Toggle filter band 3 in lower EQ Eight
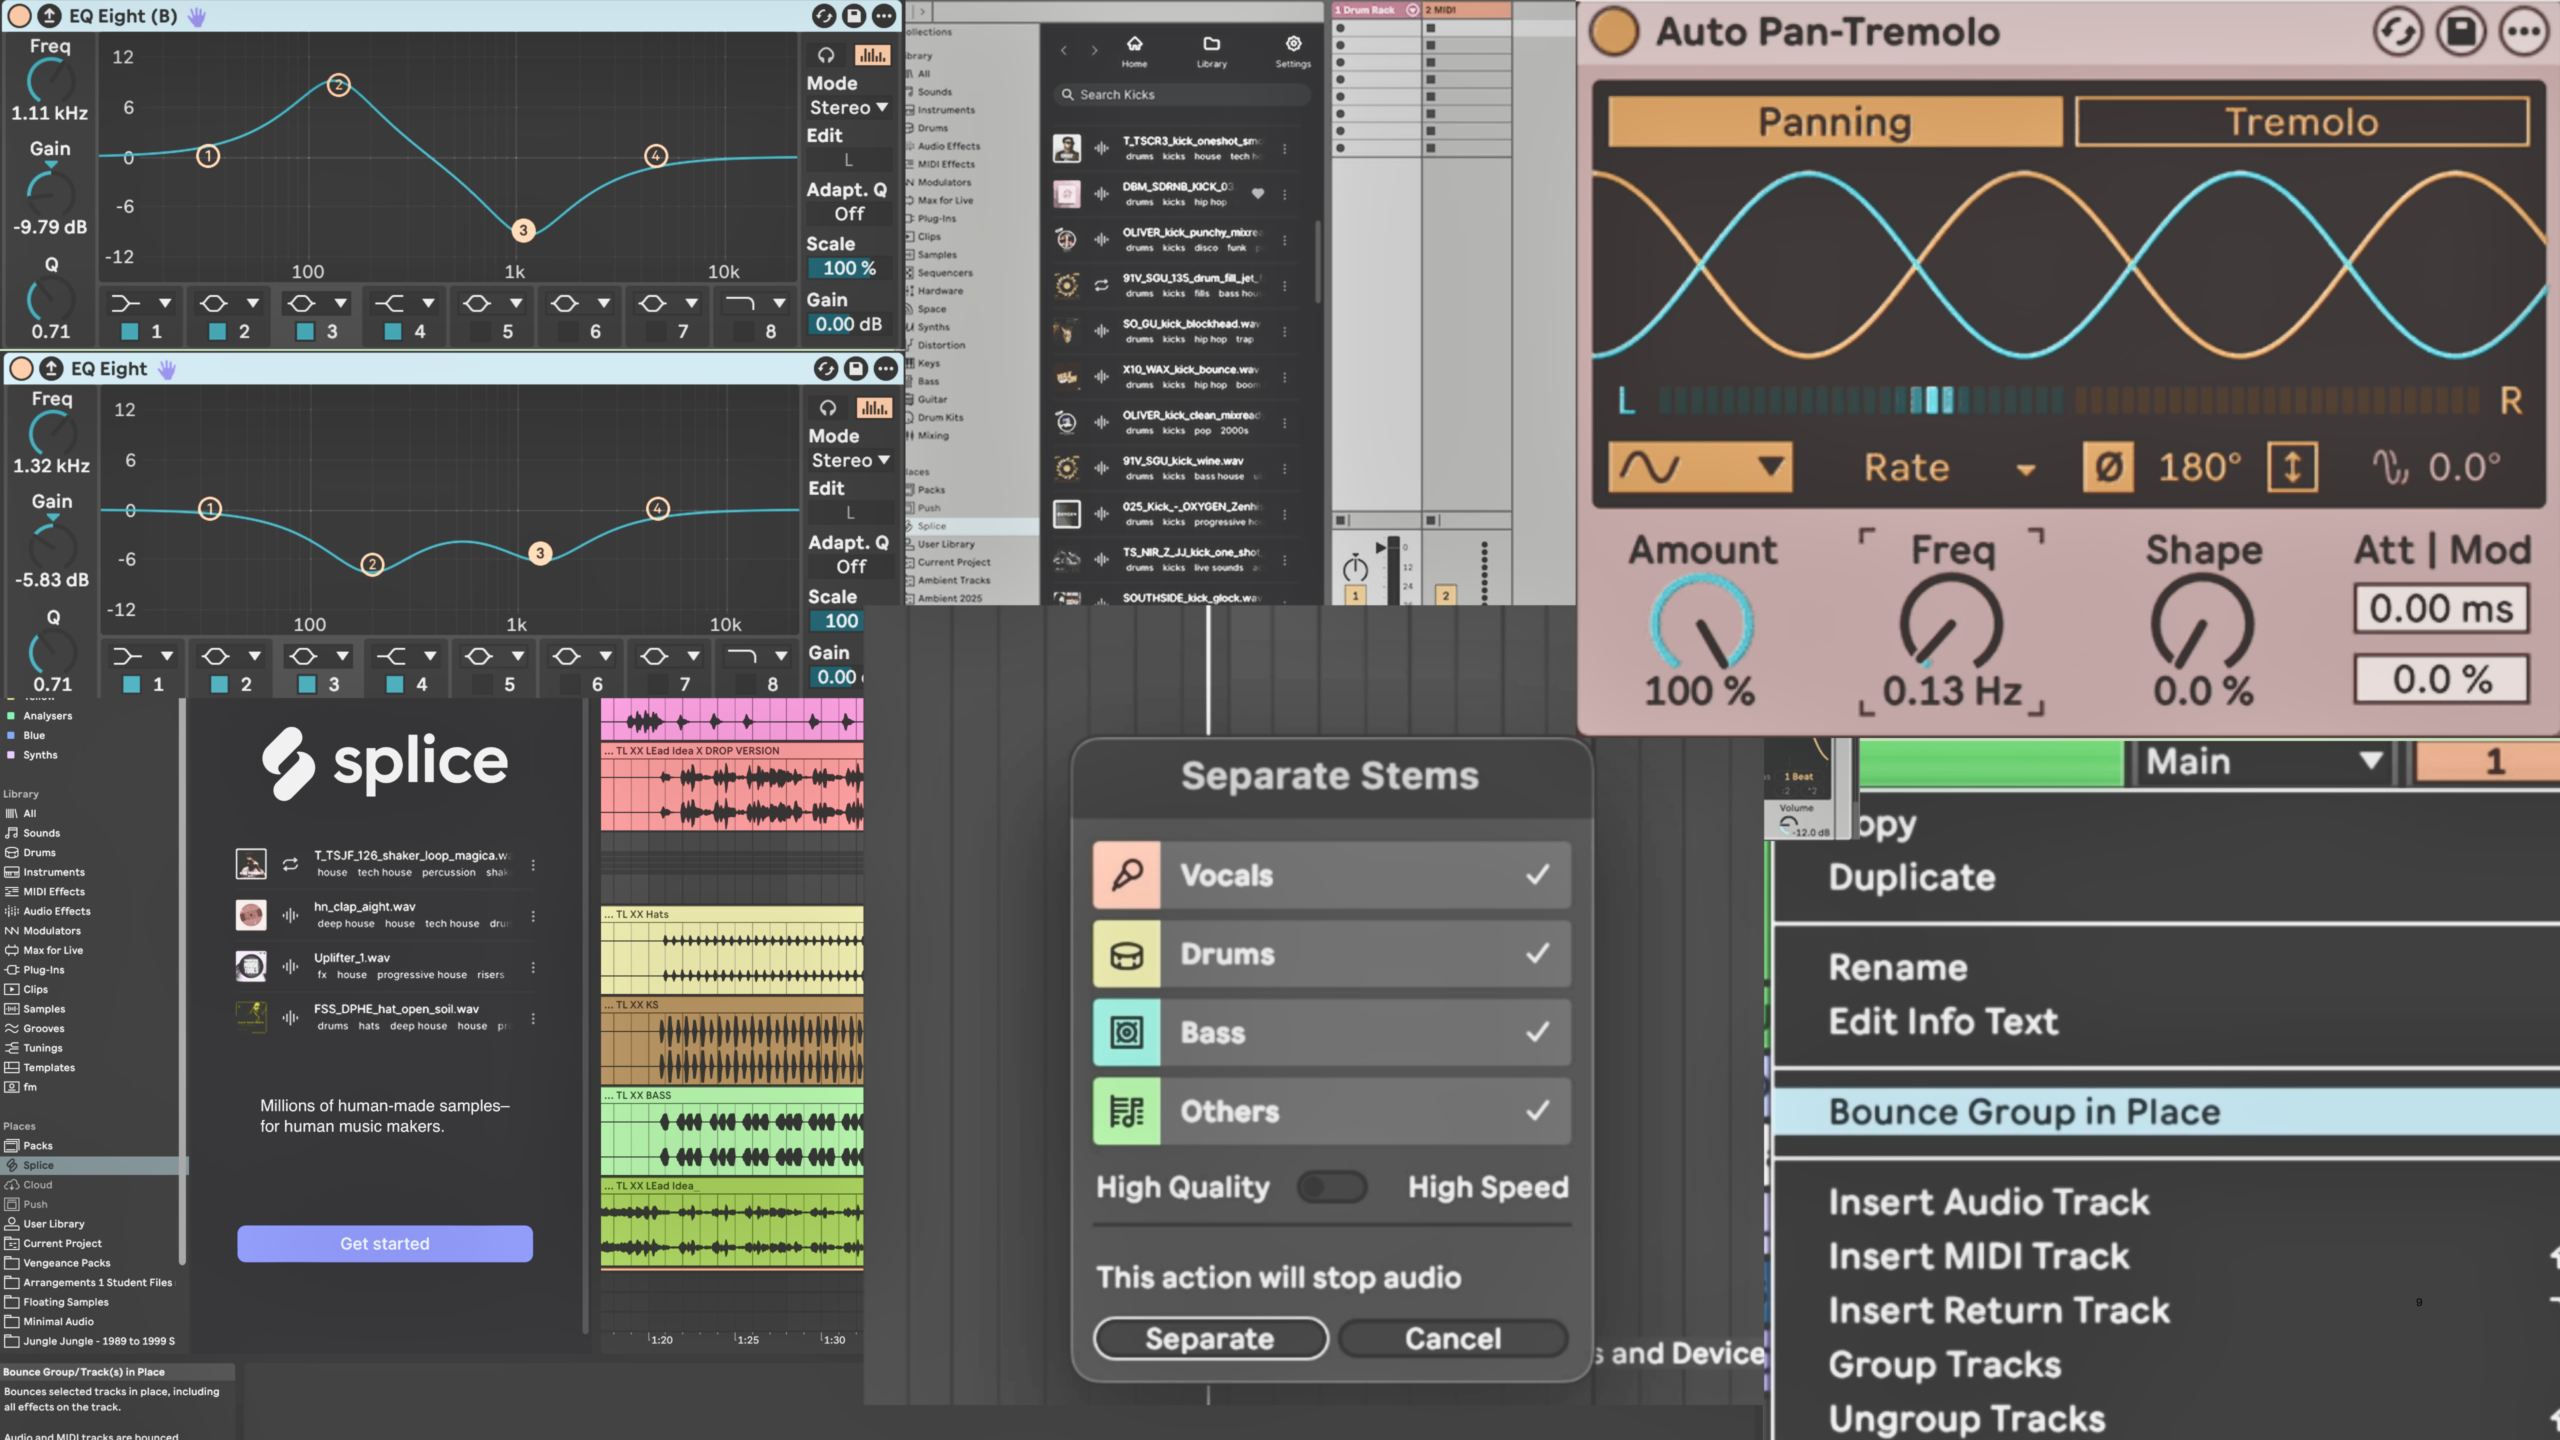2560x1440 pixels. pyautogui.click(x=307, y=684)
